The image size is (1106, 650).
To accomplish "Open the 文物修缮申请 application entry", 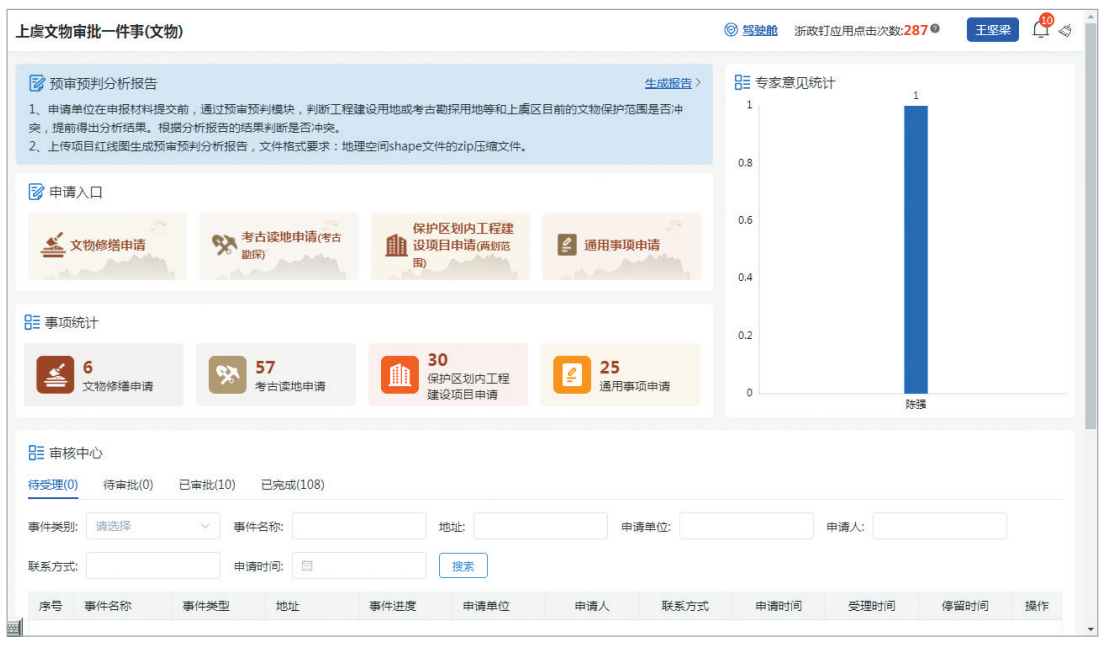I will point(106,246).
